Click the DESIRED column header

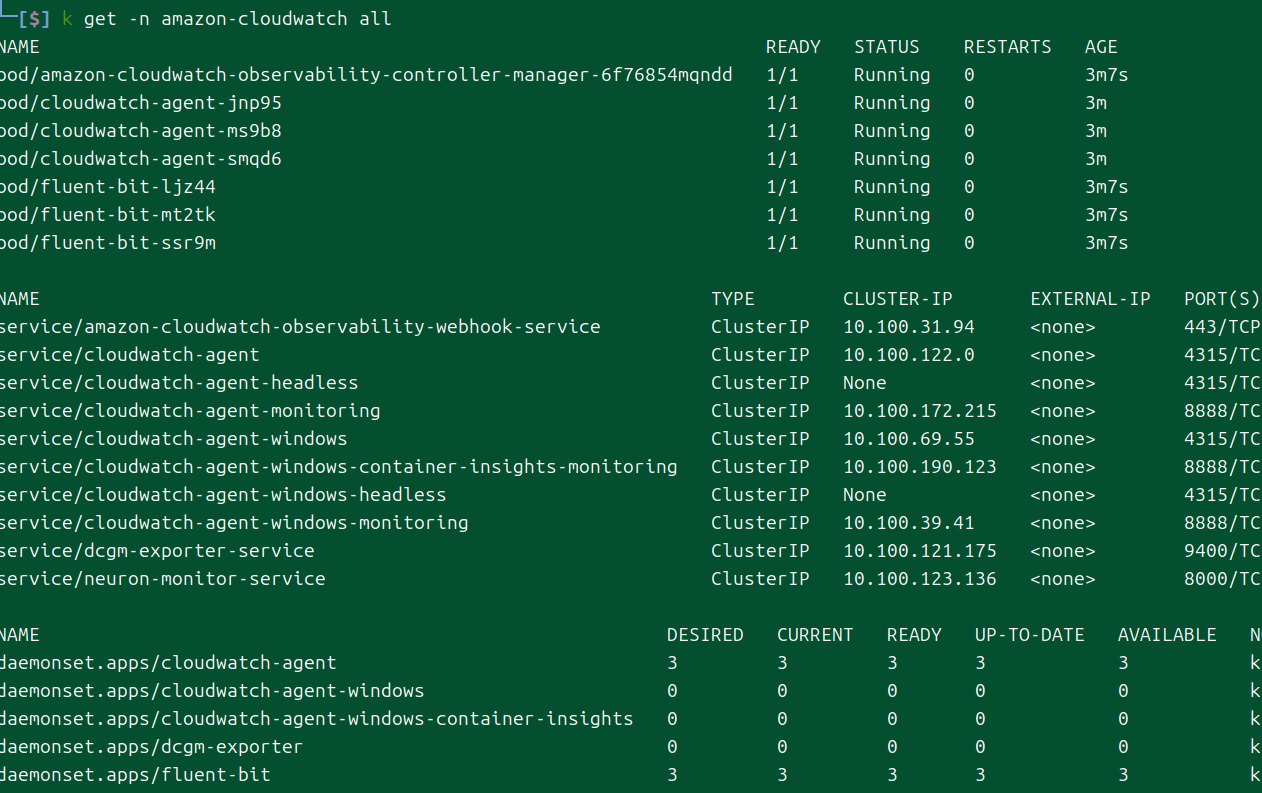point(705,635)
